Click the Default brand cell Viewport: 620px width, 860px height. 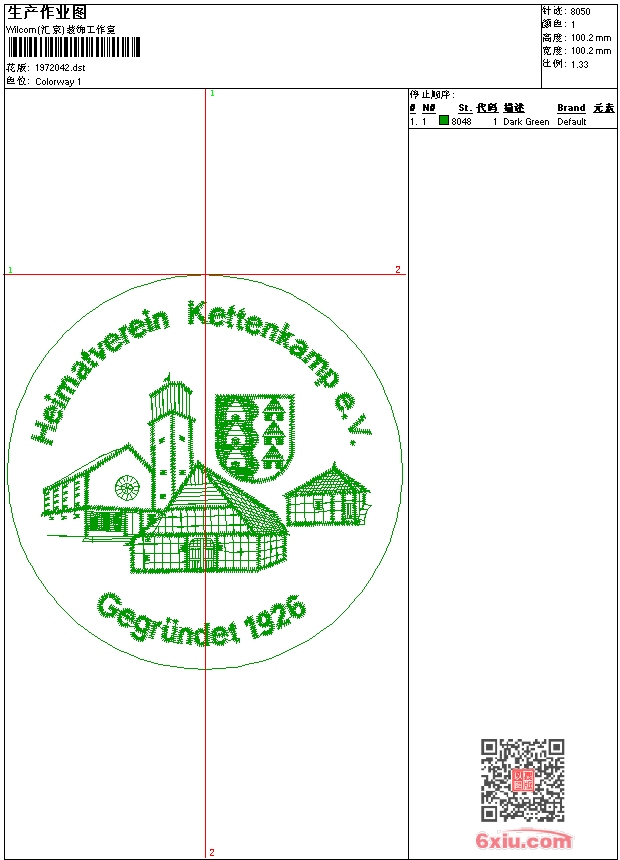pos(572,121)
